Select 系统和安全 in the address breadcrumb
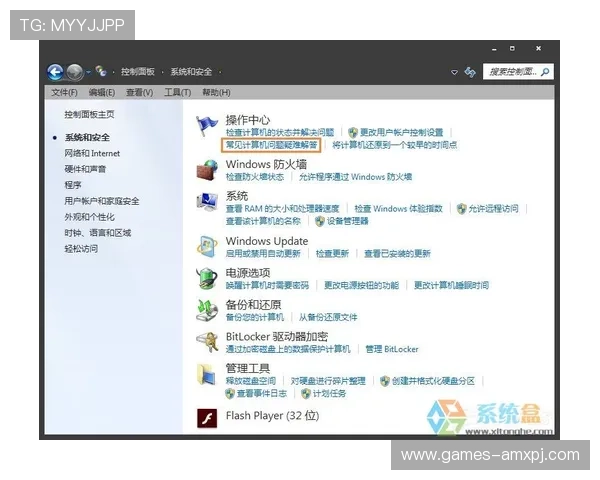This screenshot has height=480, width=600. pos(191,72)
